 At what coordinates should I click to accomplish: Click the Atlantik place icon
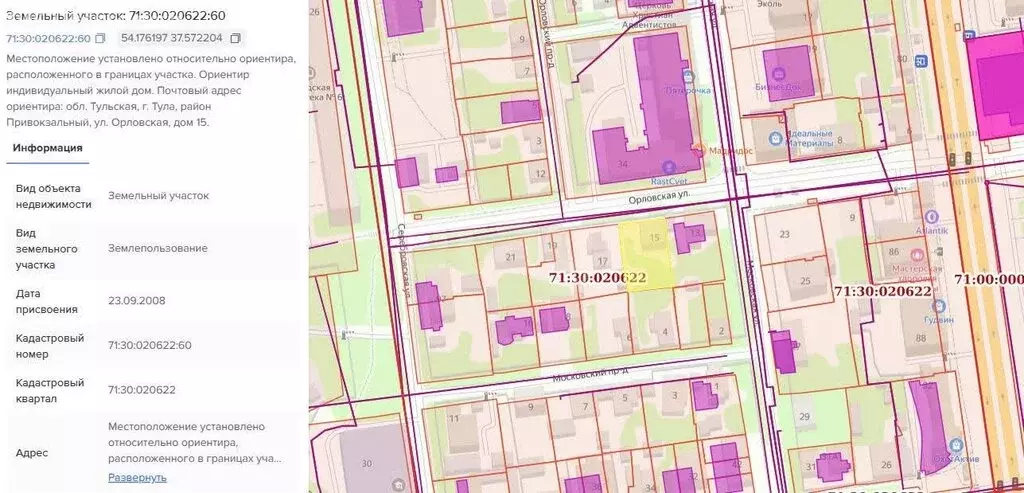[932, 217]
